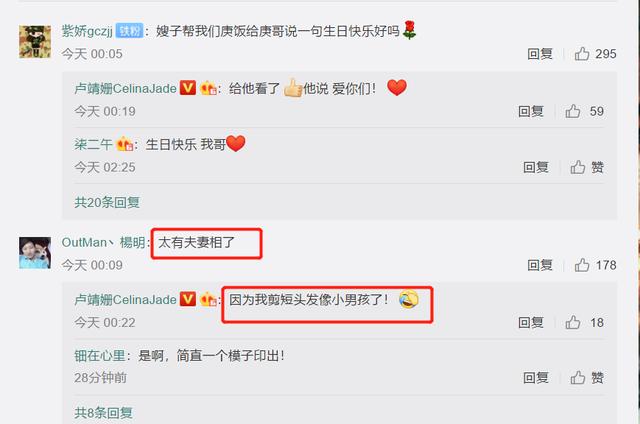This screenshot has width=640, height=424.
Task: Expand all 8 replies (共8条回复)
Action: [103, 413]
